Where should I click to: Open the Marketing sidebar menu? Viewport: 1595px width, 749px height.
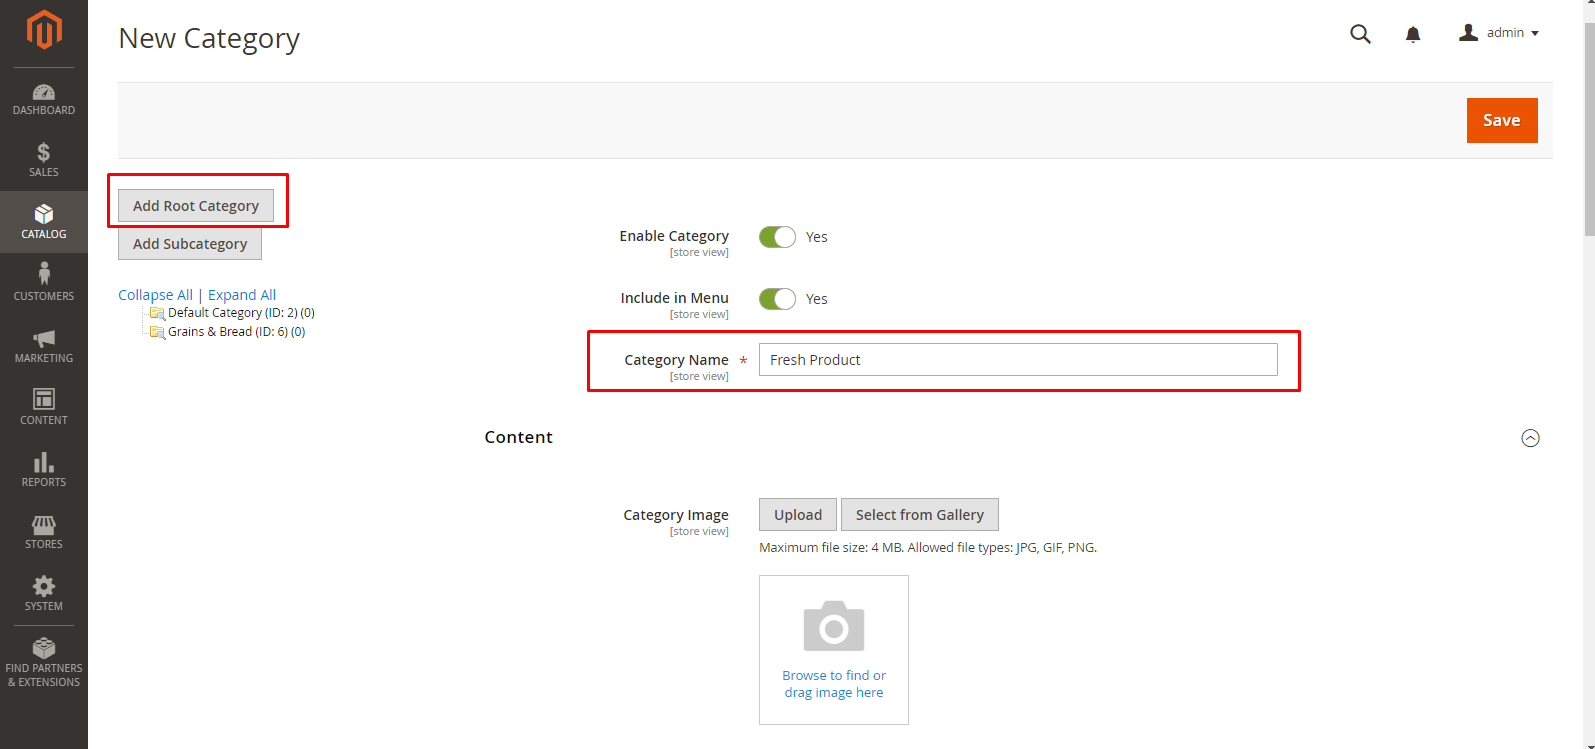tap(44, 346)
